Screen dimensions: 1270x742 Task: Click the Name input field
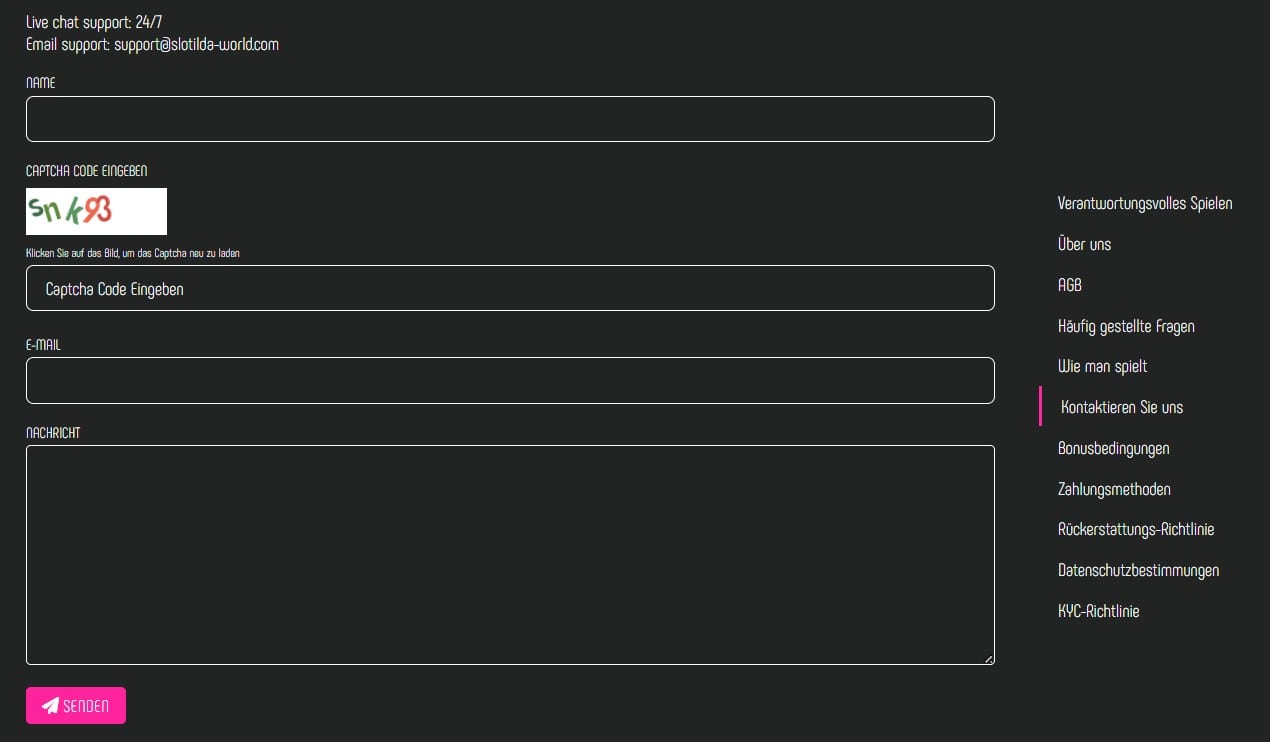pos(510,119)
